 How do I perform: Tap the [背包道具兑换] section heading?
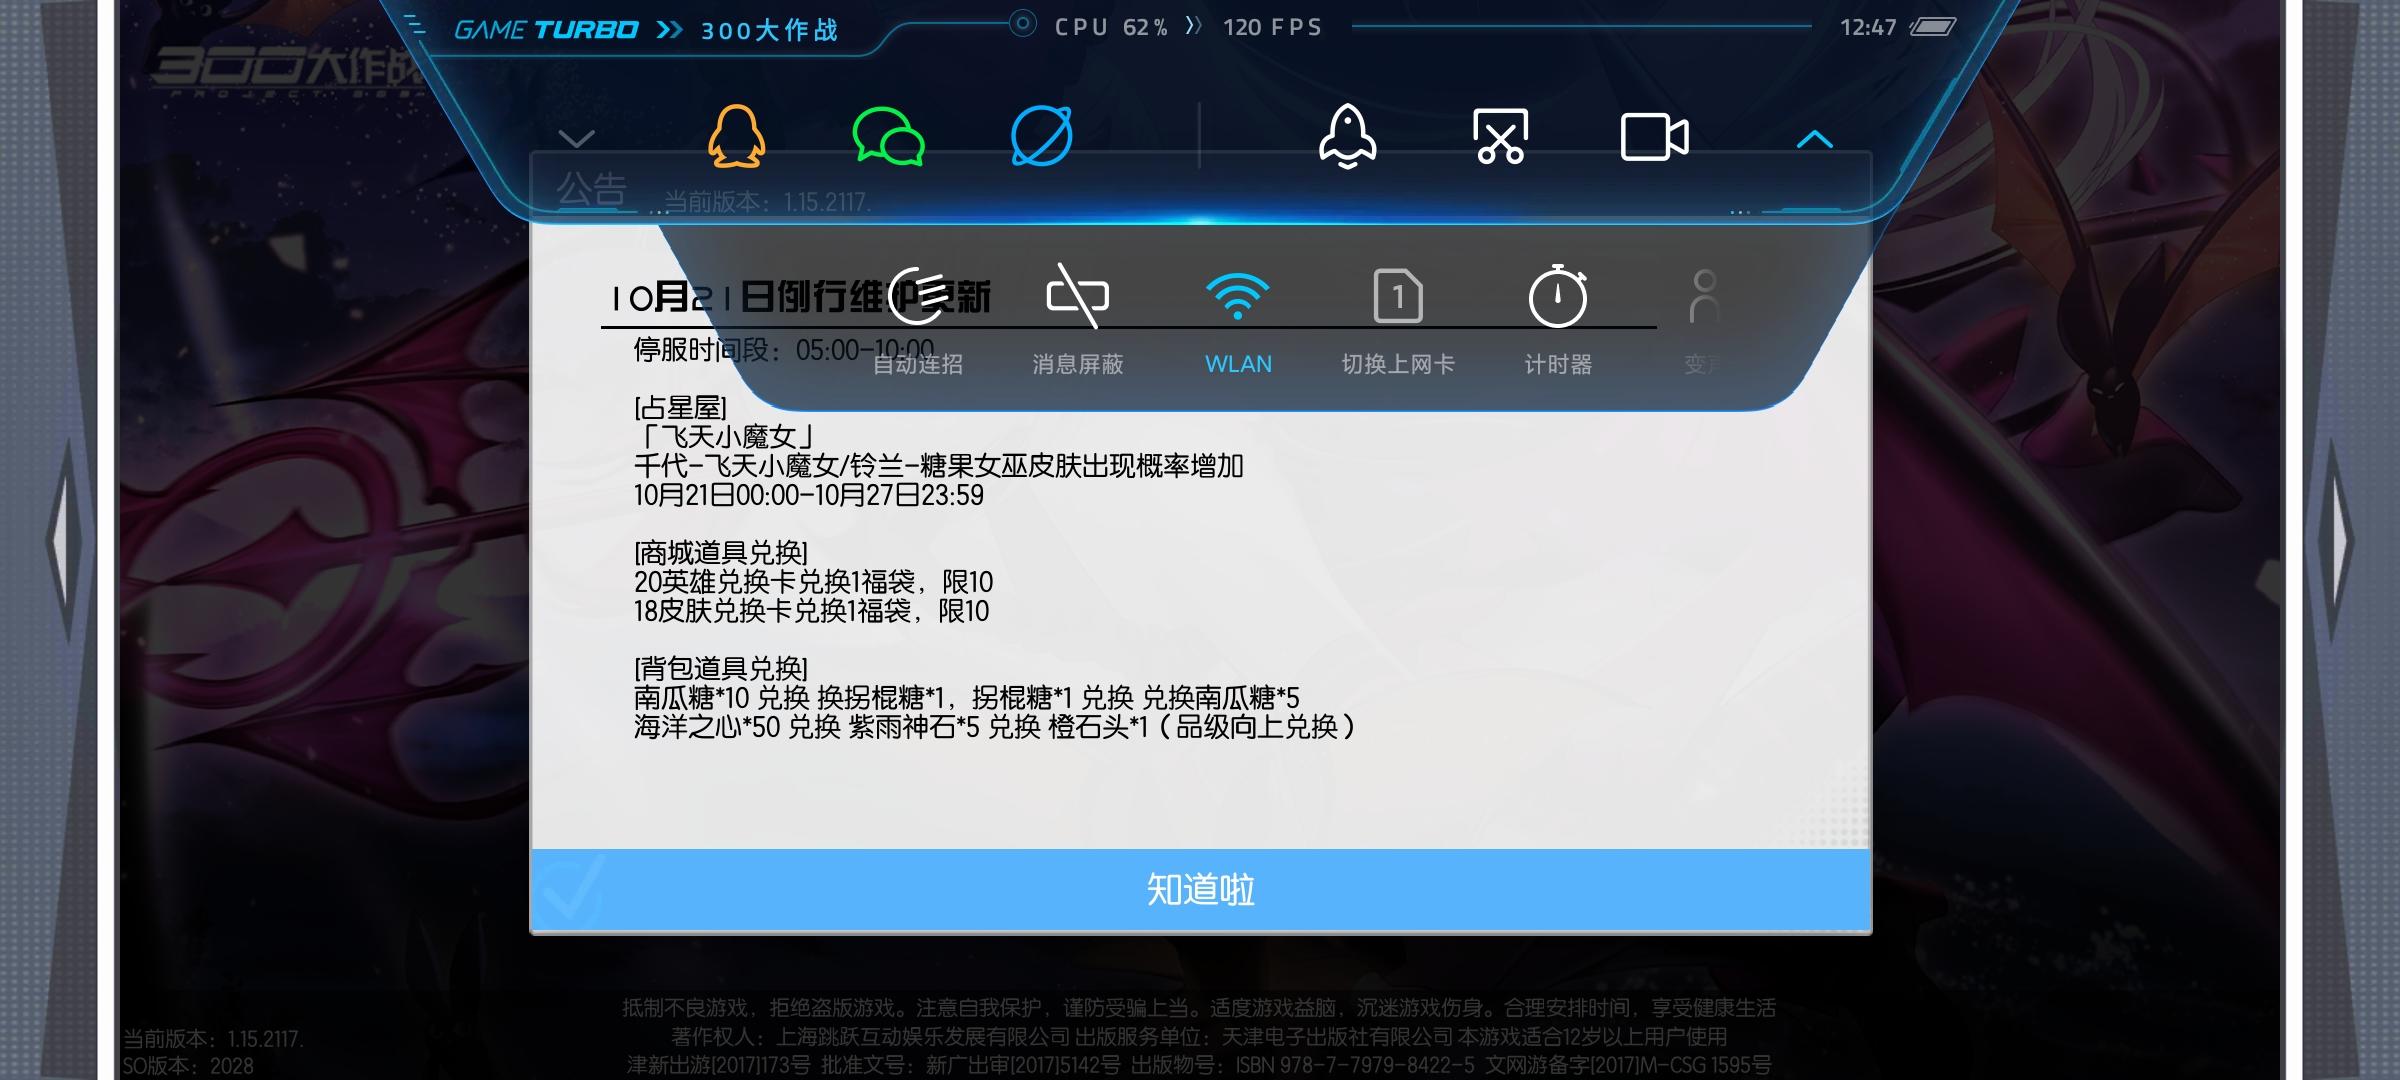(721, 669)
